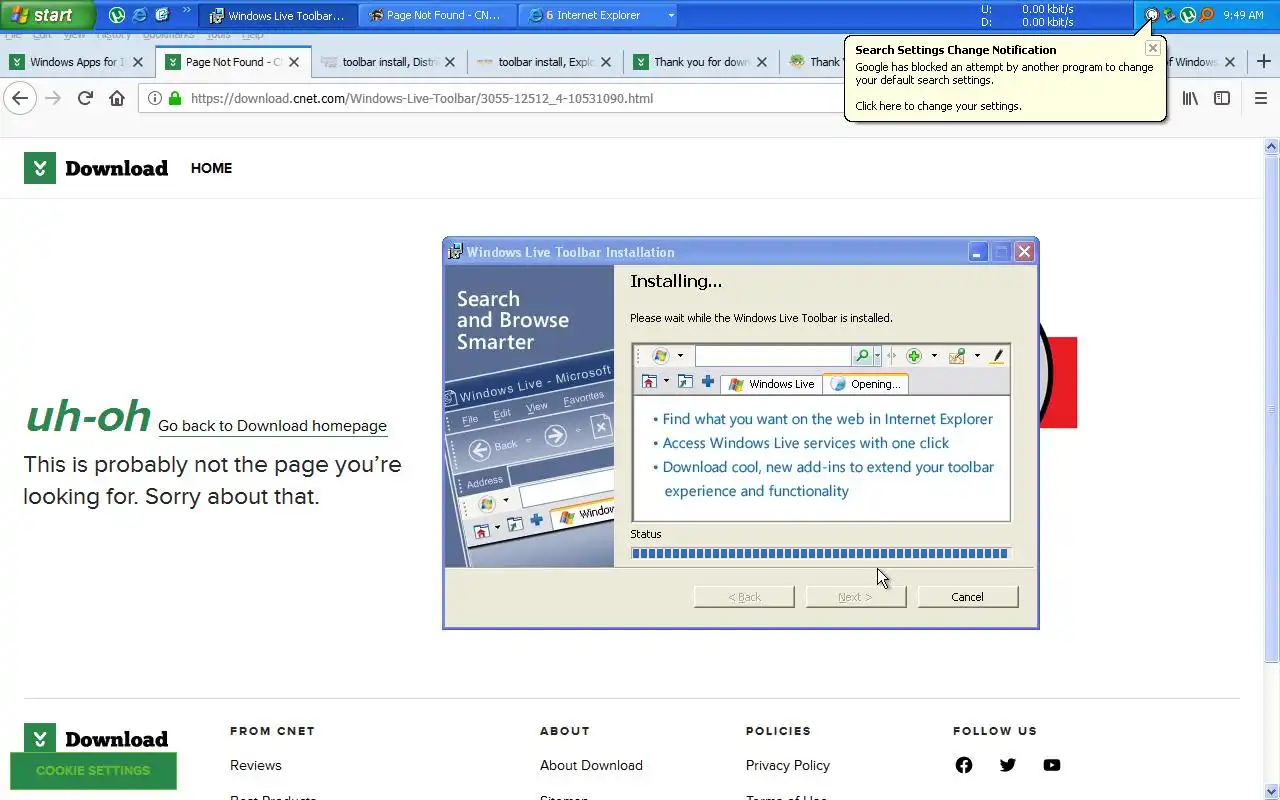Toggle the Firefox sidebar icon
Viewport: 1280px width, 800px height.
click(1222, 98)
